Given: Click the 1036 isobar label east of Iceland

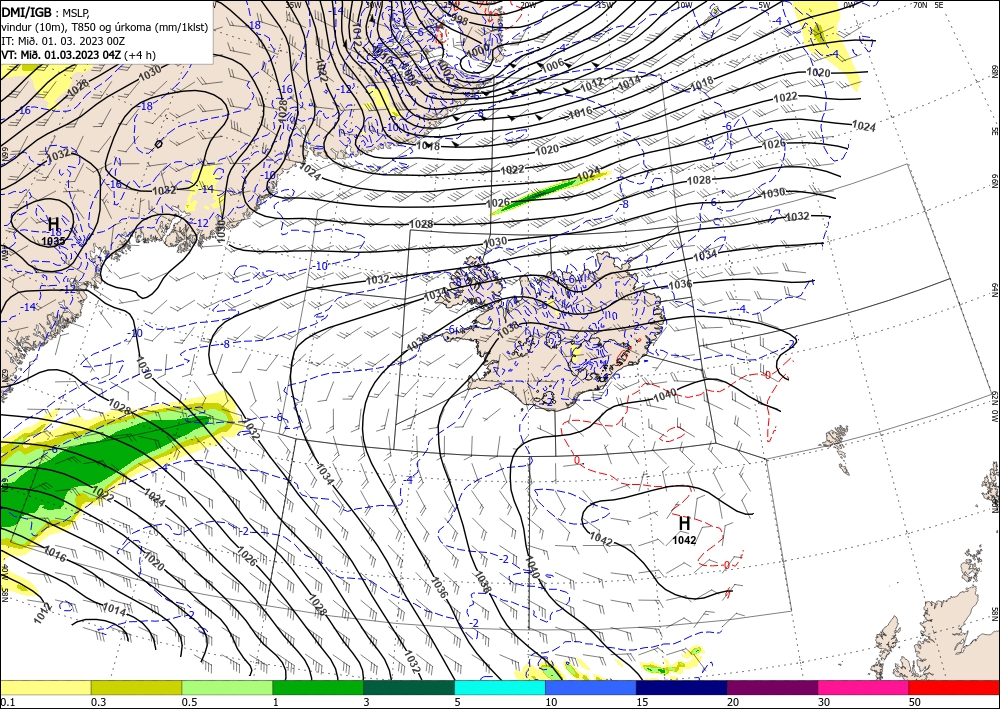Looking at the screenshot, I should pos(680,284).
